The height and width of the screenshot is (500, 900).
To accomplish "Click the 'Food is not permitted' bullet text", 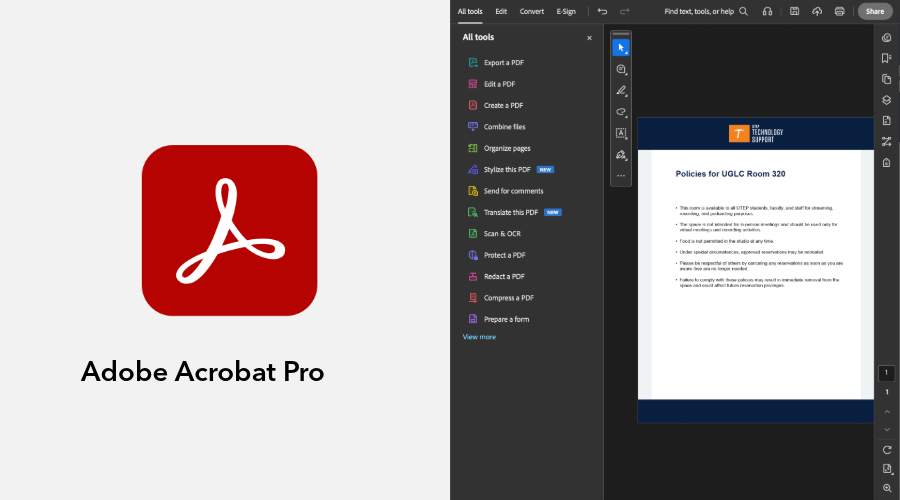I will (727, 241).
